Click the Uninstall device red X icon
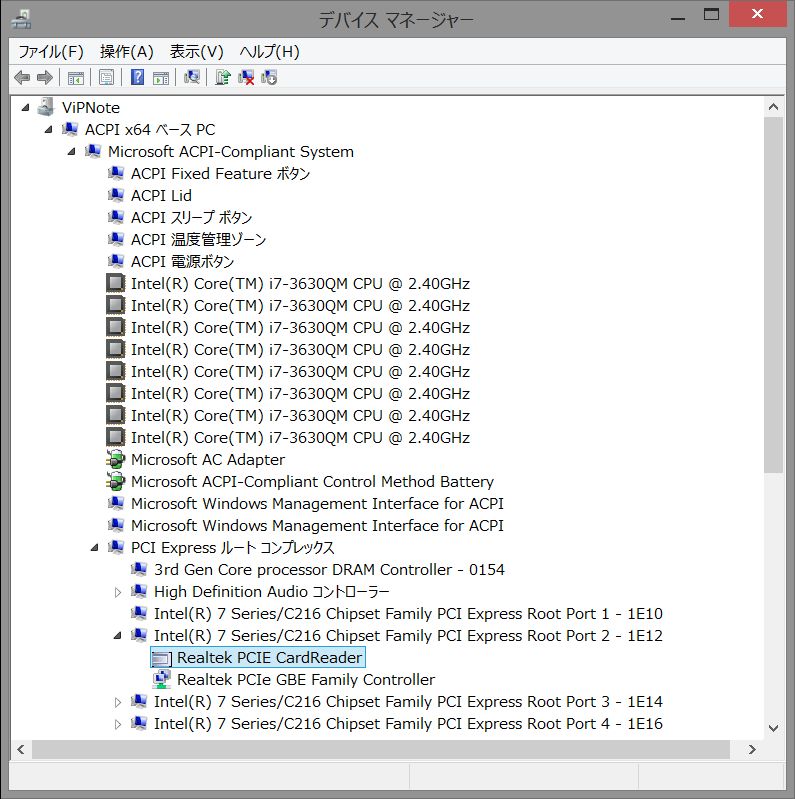This screenshot has width=795, height=799. [x=246, y=77]
